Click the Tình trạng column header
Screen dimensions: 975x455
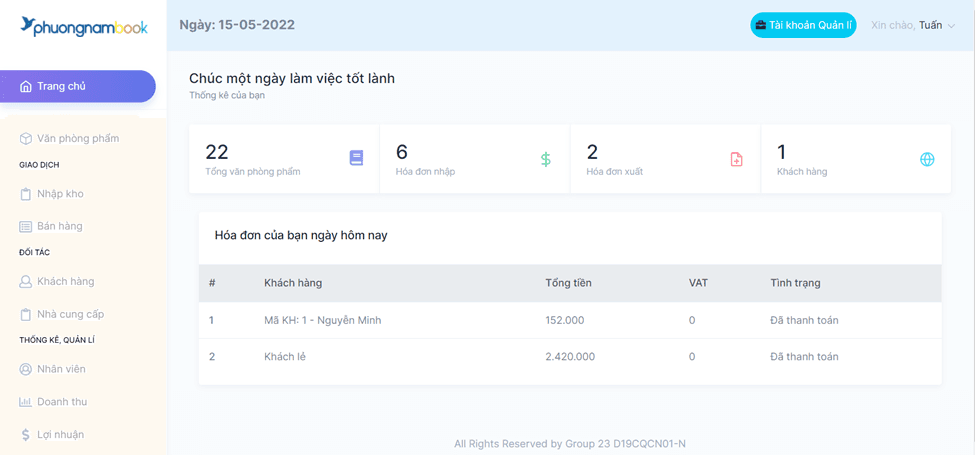point(795,283)
